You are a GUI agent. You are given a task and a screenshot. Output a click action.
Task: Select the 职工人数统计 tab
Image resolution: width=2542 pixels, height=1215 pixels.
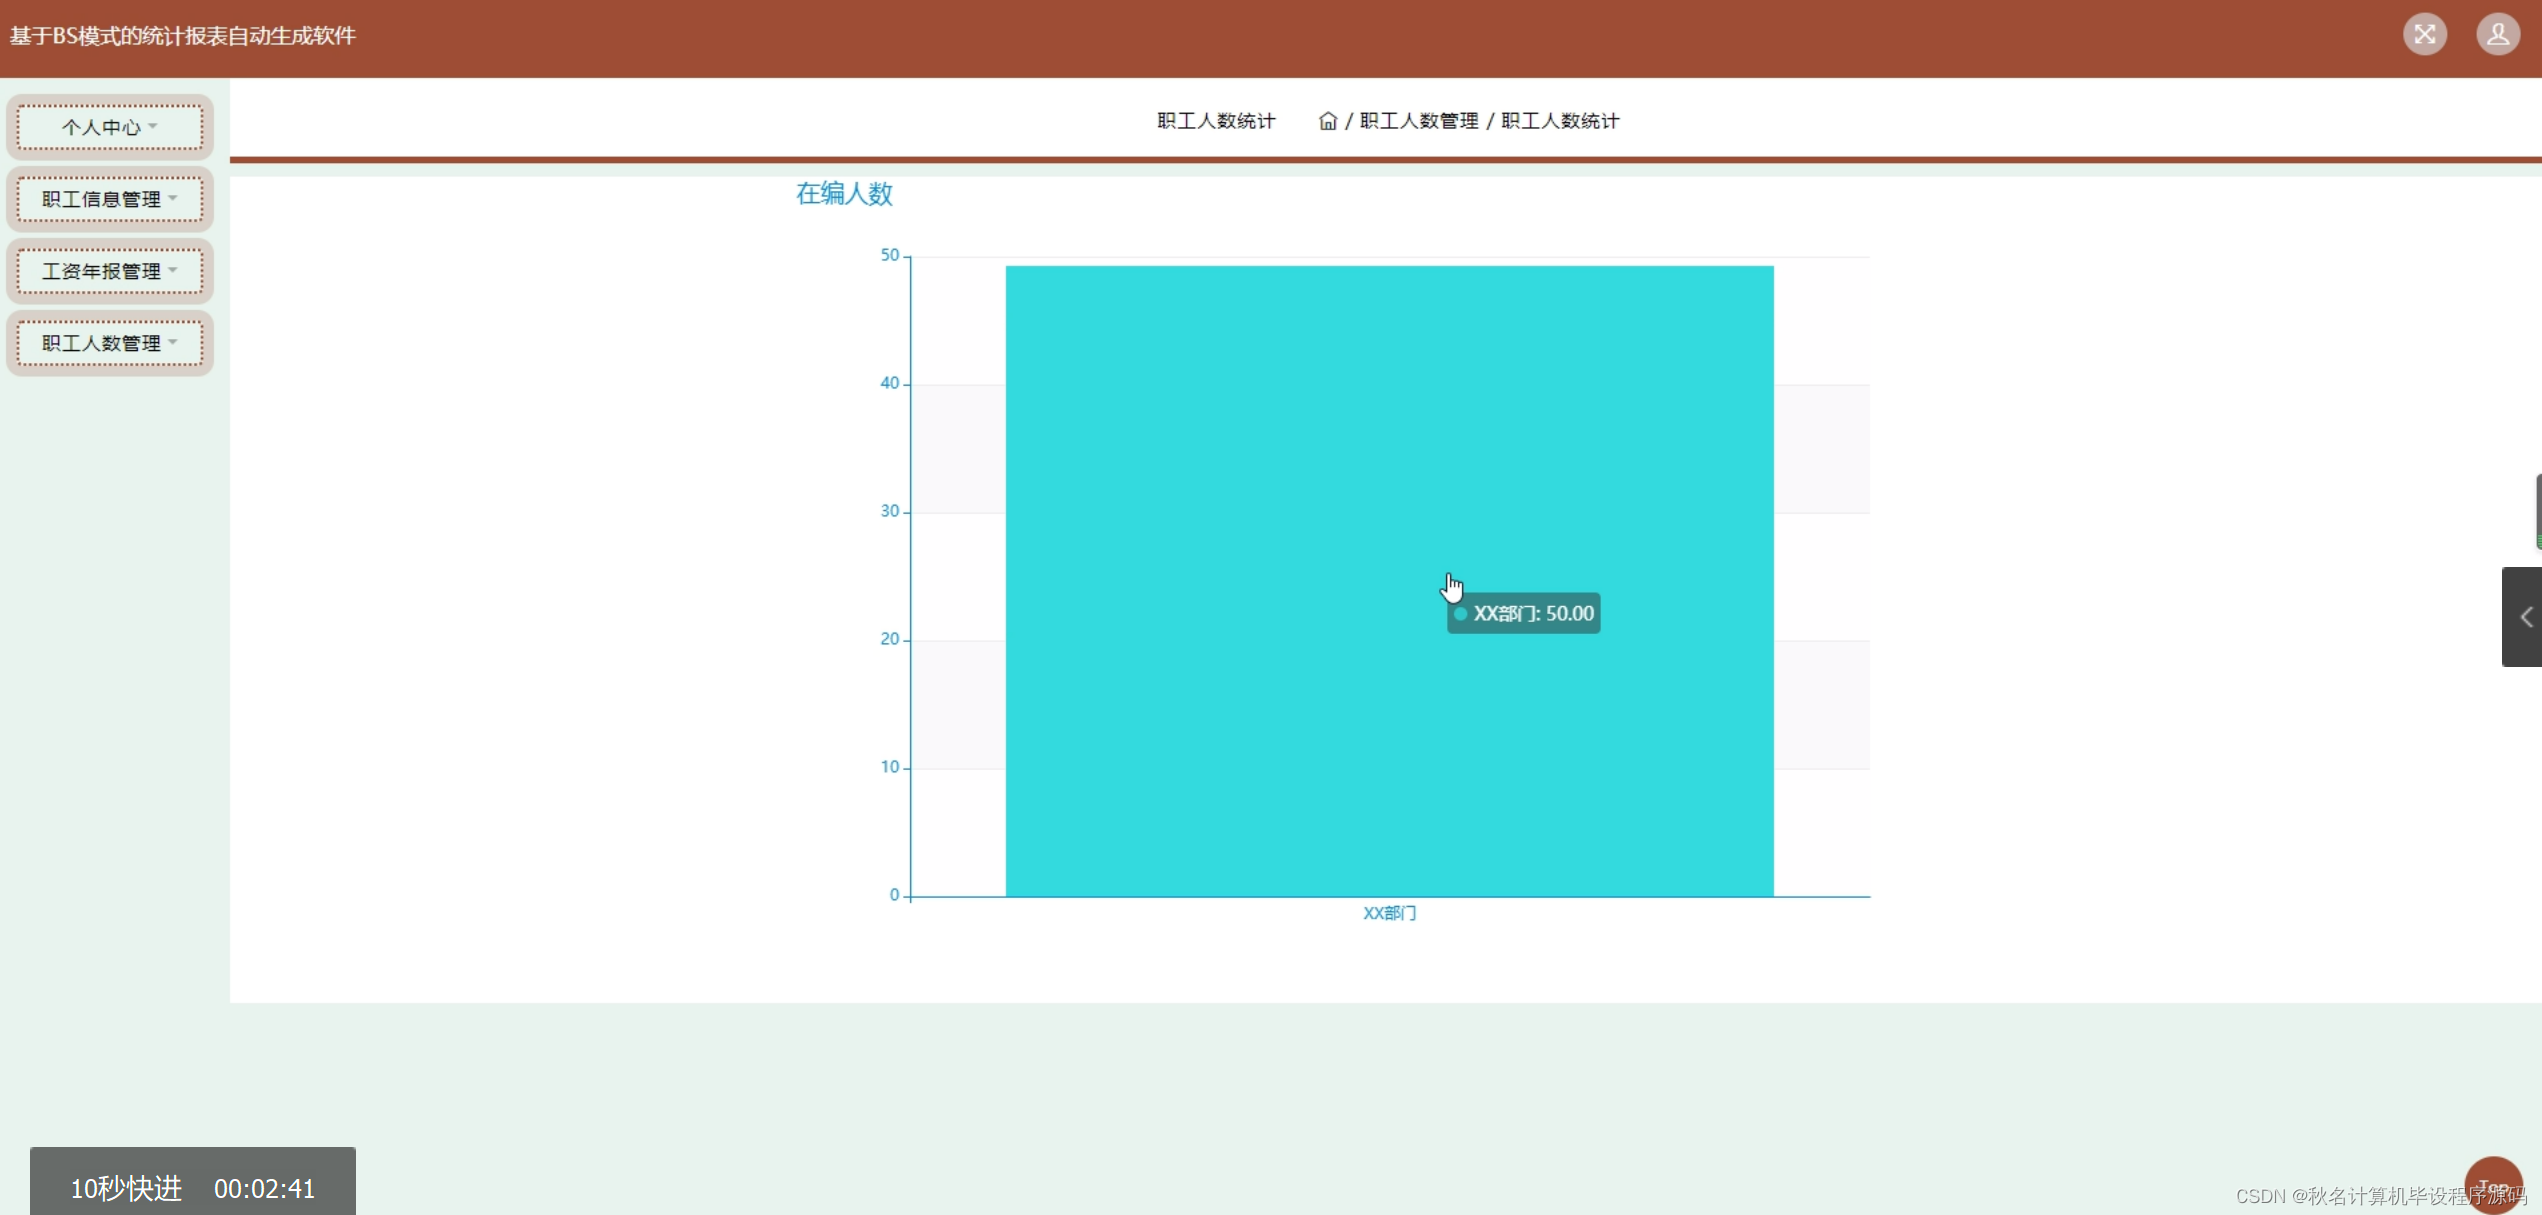[1214, 120]
